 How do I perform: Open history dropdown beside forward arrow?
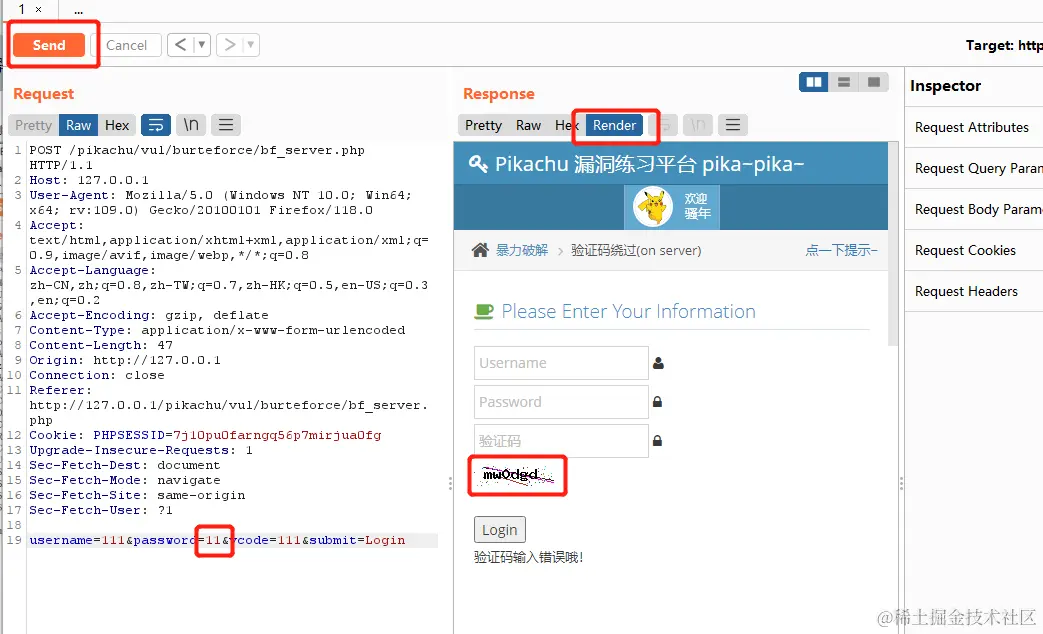[x=251, y=45]
